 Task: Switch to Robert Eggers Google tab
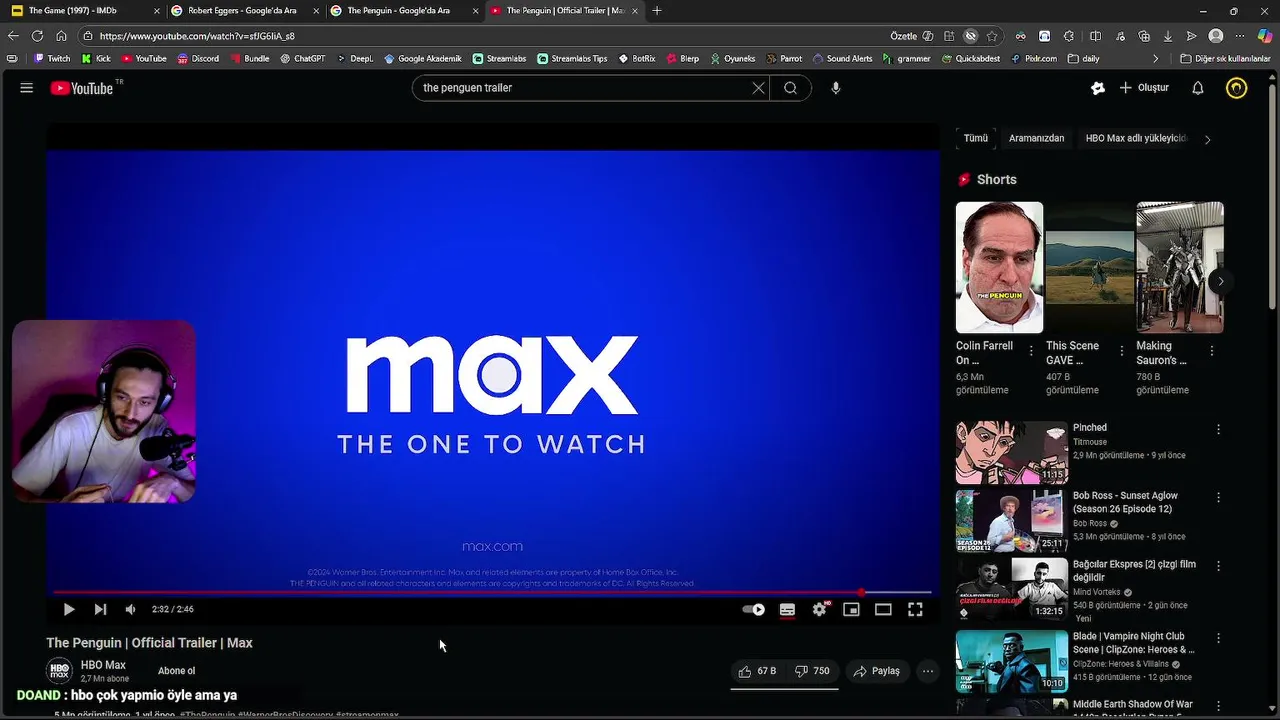243,11
